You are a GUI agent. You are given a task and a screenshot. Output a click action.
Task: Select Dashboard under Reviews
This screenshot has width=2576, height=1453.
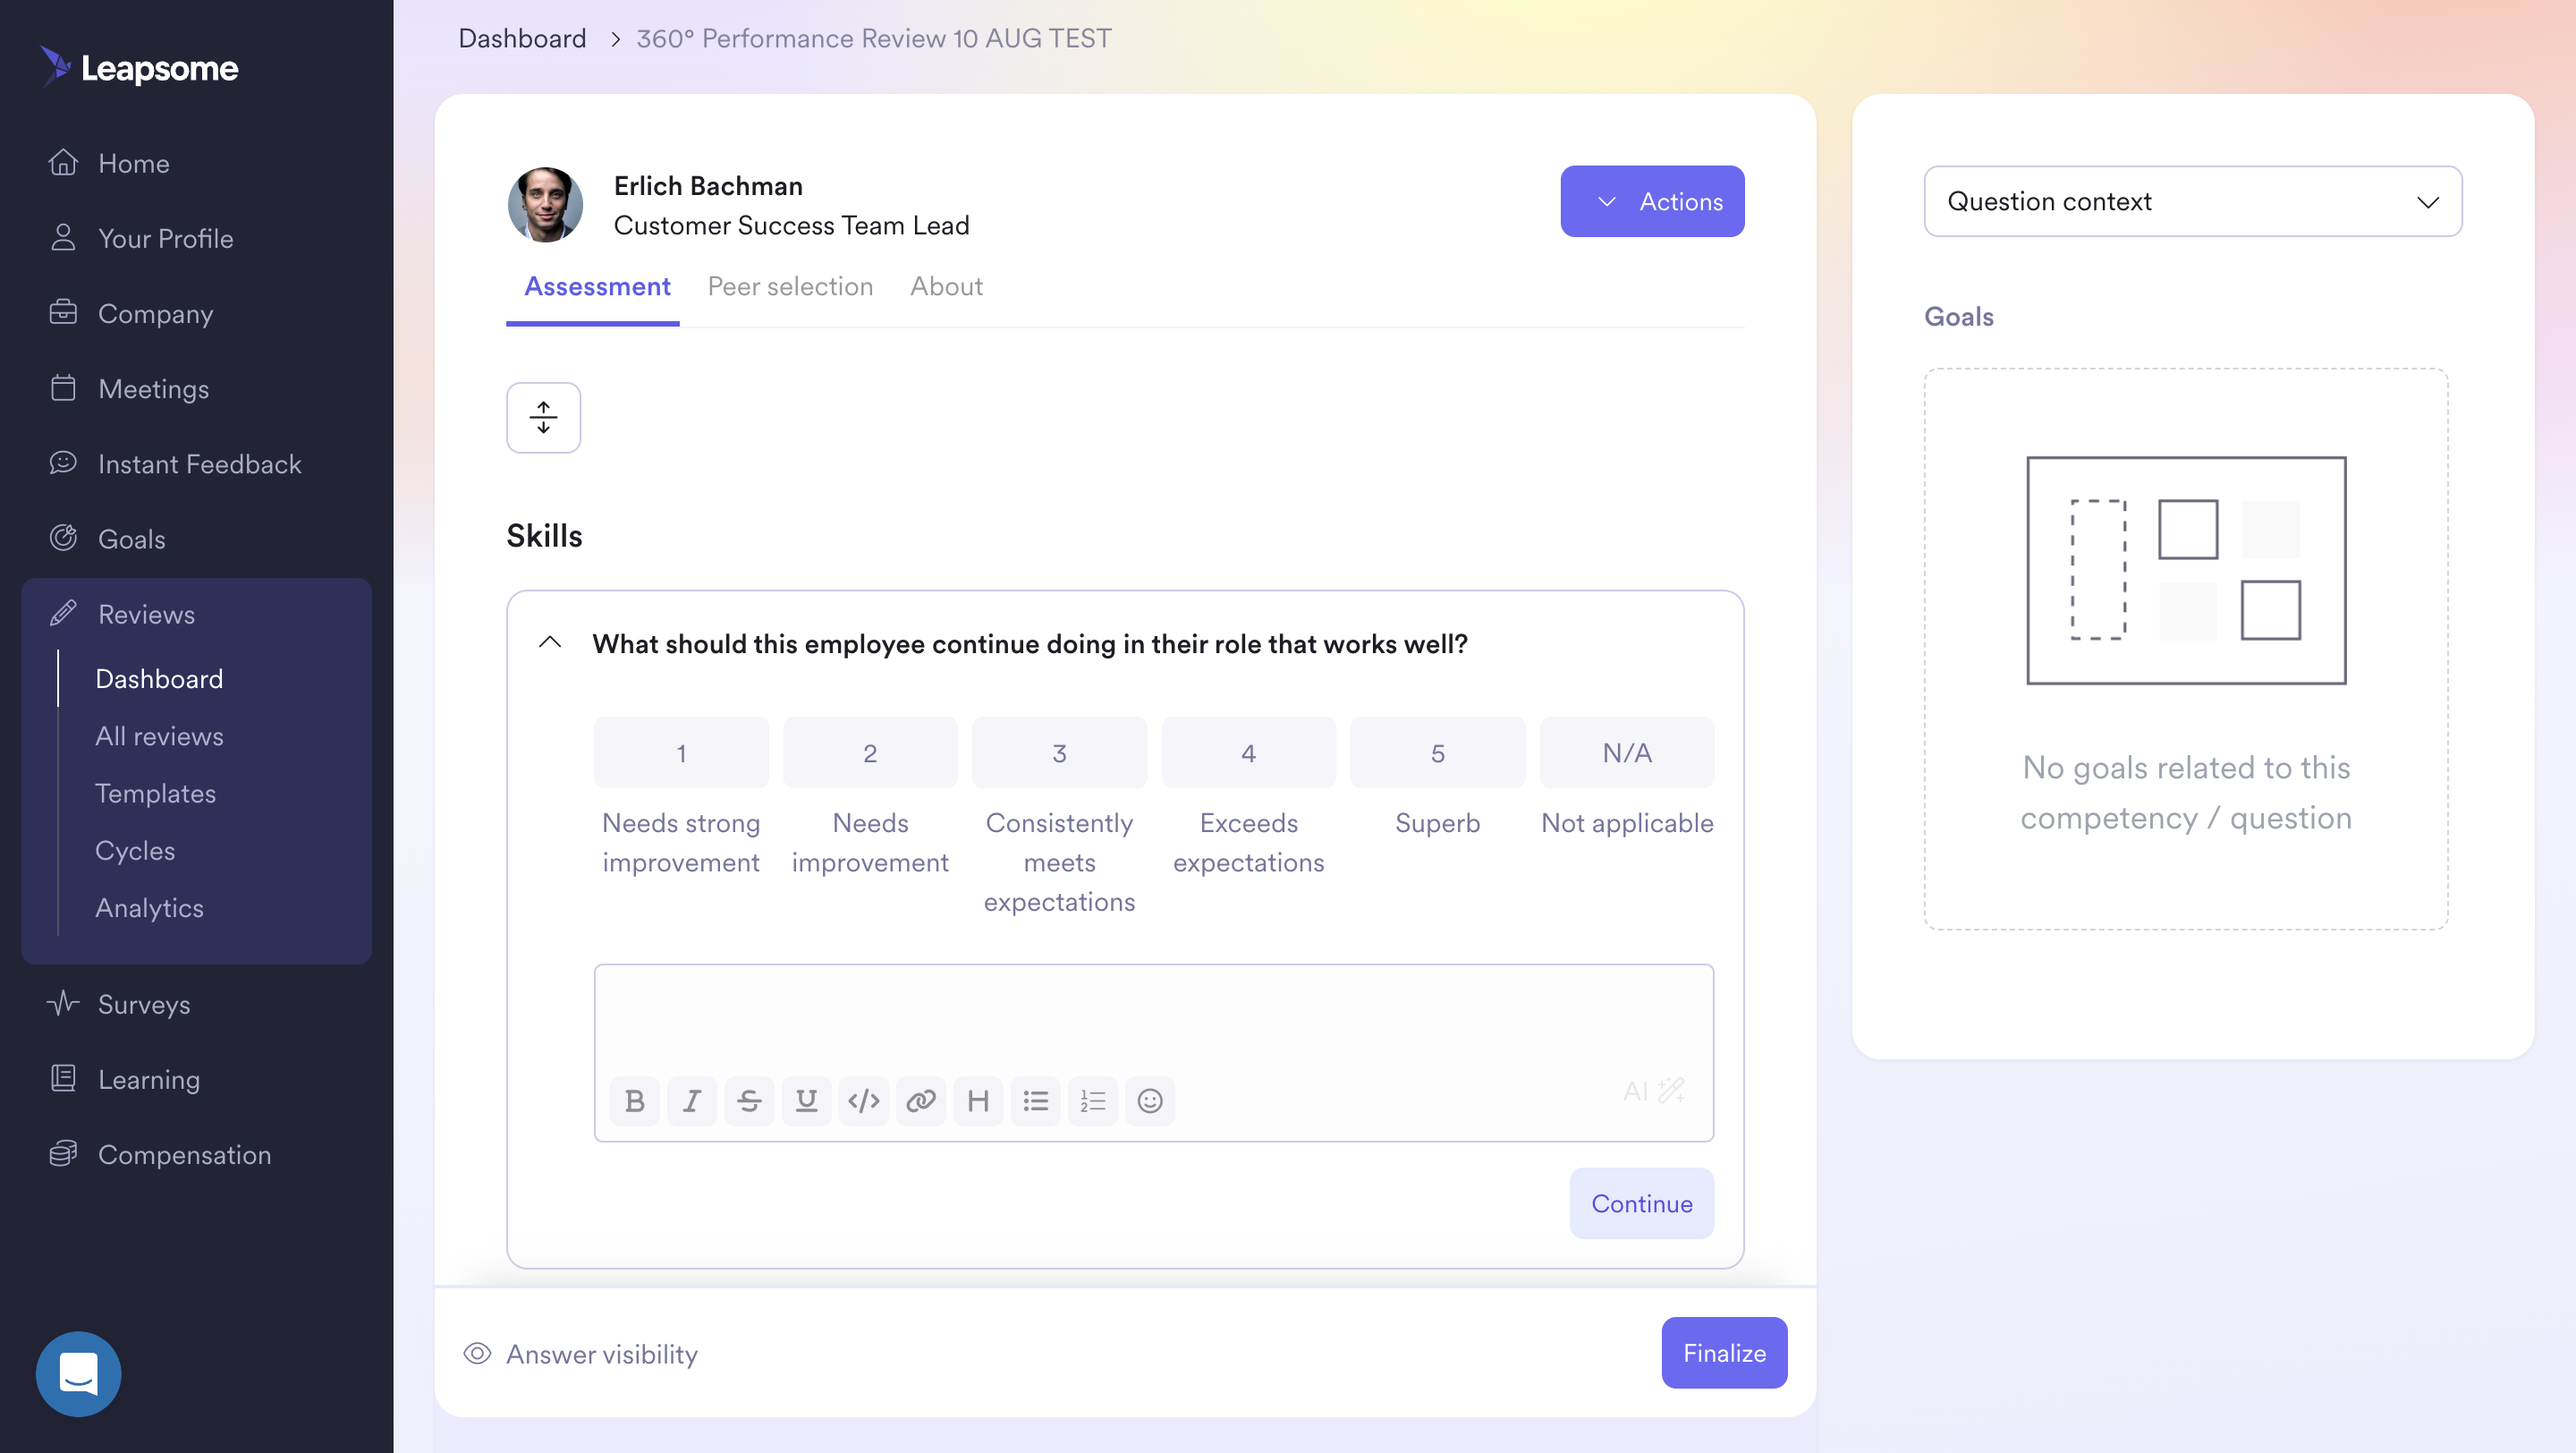pos(159,678)
